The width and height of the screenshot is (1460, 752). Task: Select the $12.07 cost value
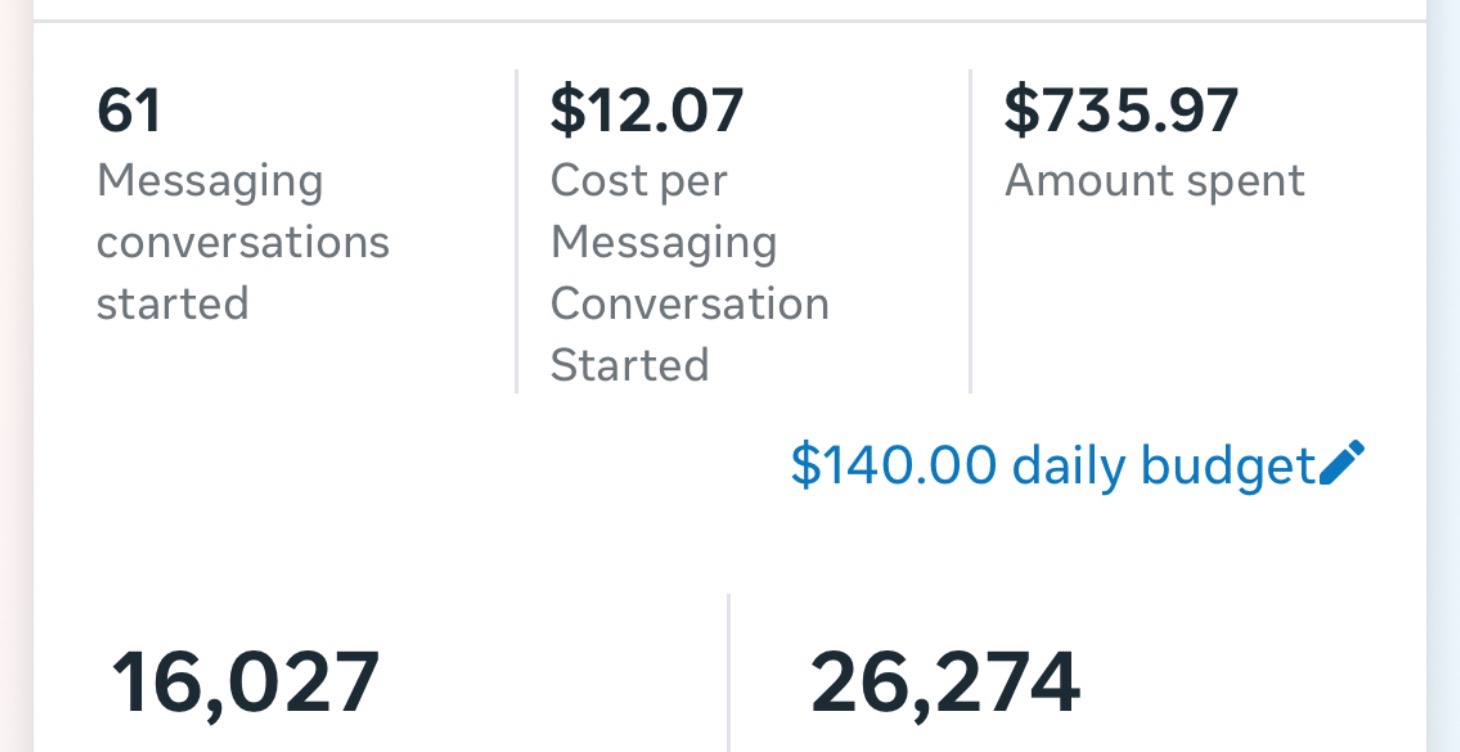pyautogui.click(x=646, y=110)
